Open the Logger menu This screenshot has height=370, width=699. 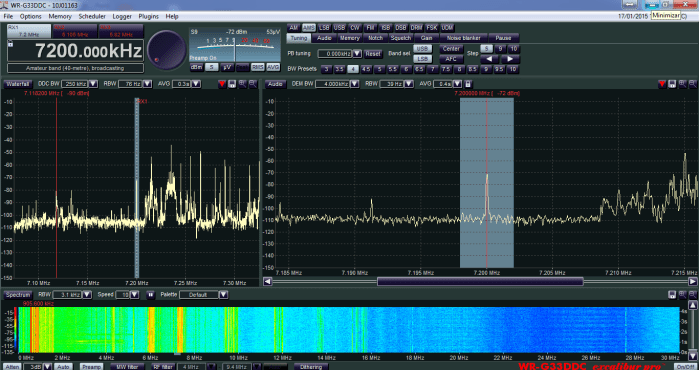[122, 16]
